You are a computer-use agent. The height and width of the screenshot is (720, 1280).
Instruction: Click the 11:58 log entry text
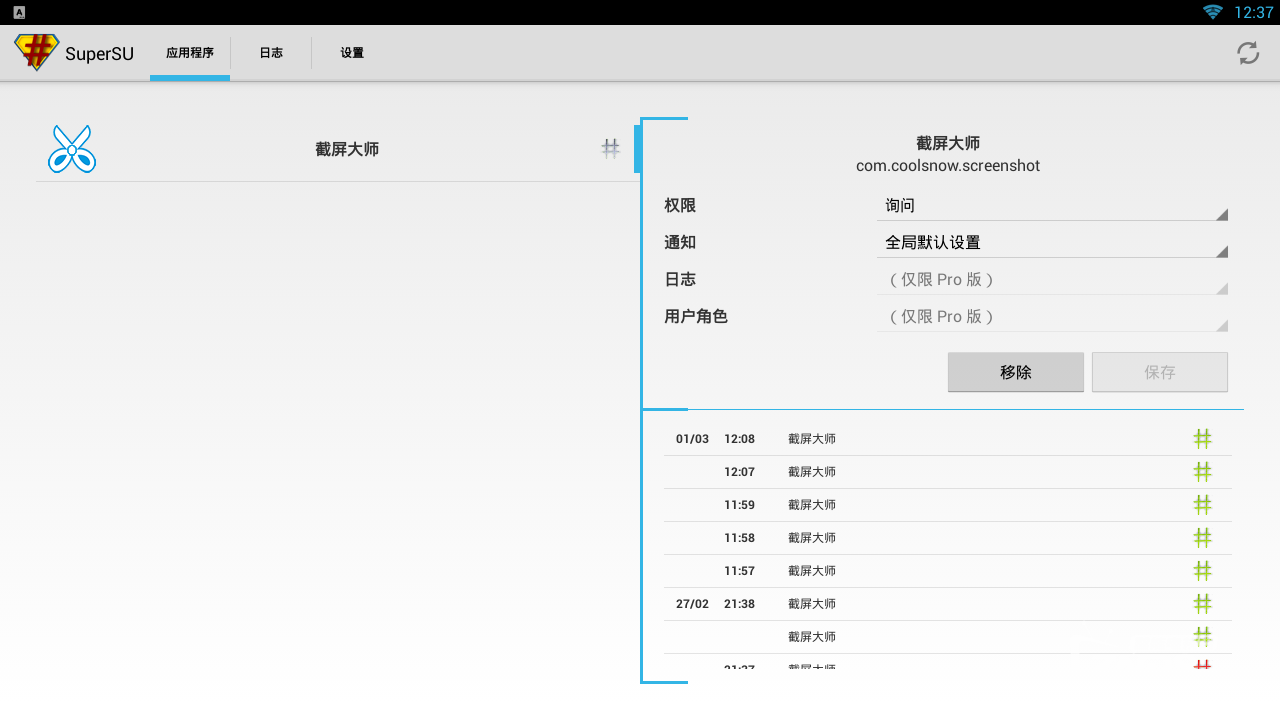coord(812,537)
